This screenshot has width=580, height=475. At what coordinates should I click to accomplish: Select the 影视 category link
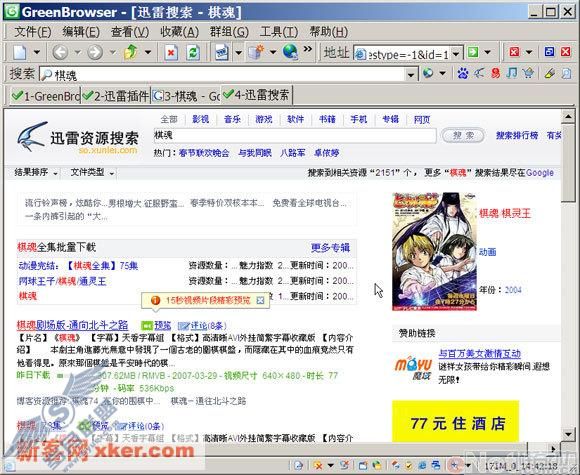tap(200, 119)
